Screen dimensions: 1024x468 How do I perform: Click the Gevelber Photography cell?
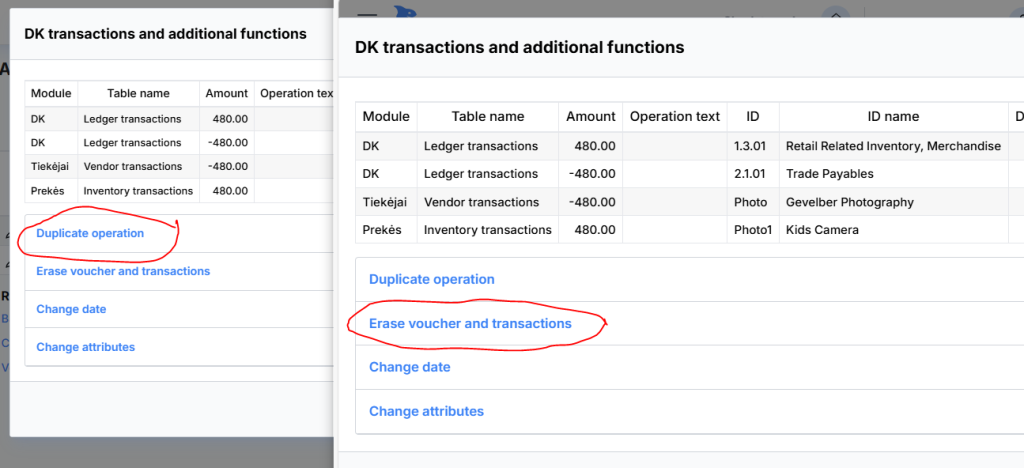pos(849,202)
